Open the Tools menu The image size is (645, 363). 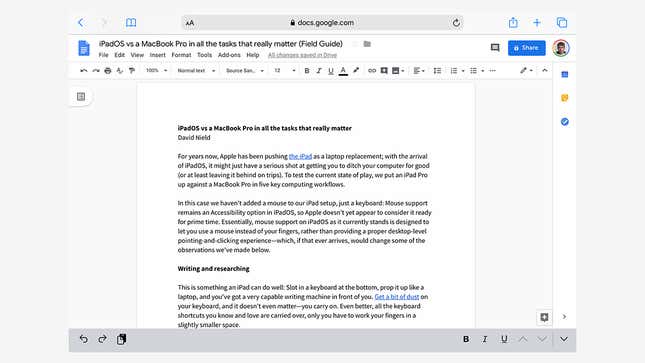(204, 55)
